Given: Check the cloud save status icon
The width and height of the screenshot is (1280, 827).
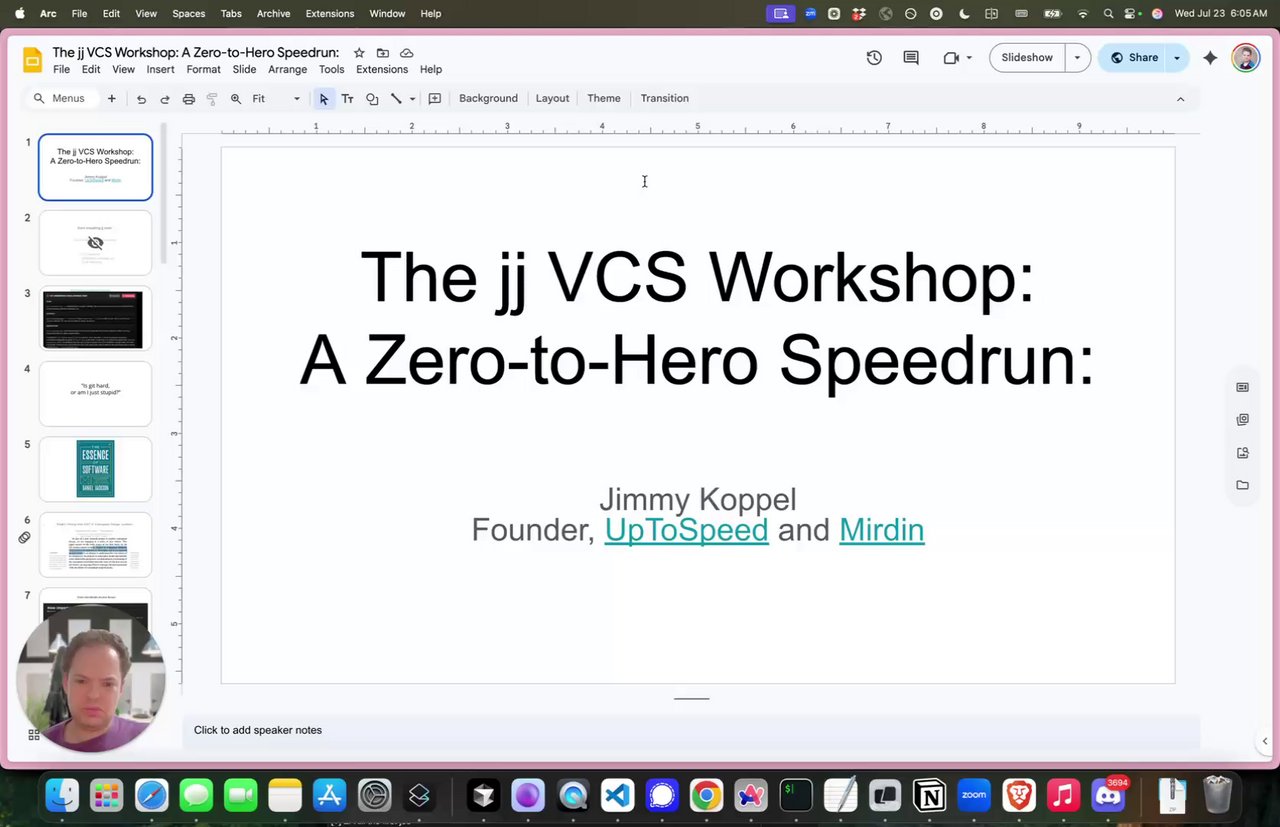Looking at the screenshot, I should 407,53.
